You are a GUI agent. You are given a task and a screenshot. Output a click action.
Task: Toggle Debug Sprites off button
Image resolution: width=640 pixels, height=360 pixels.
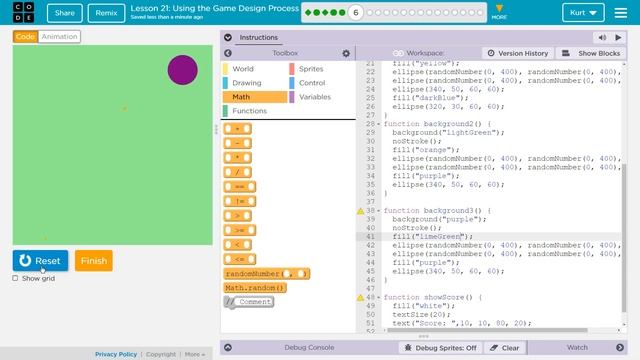[x=440, y=348]
